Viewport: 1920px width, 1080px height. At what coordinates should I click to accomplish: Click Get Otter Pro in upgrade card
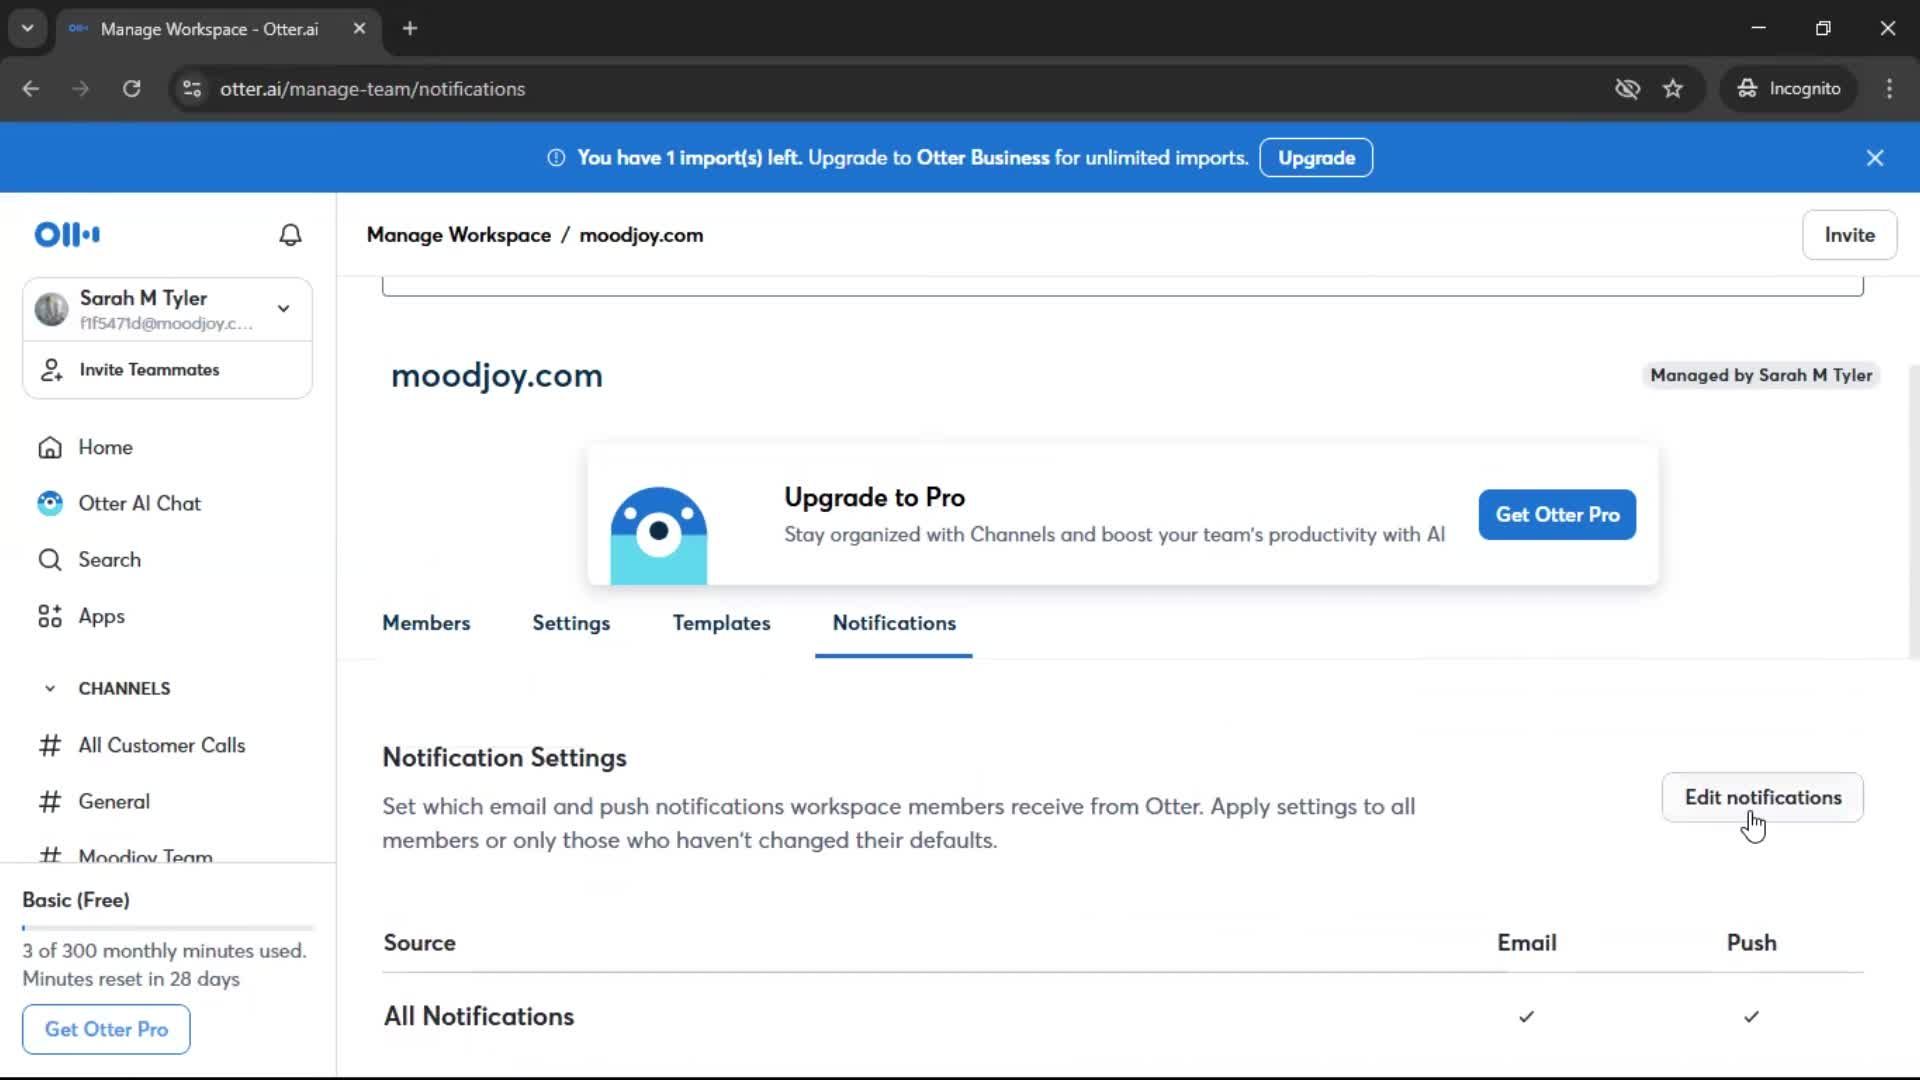(x=1557, y=515)
